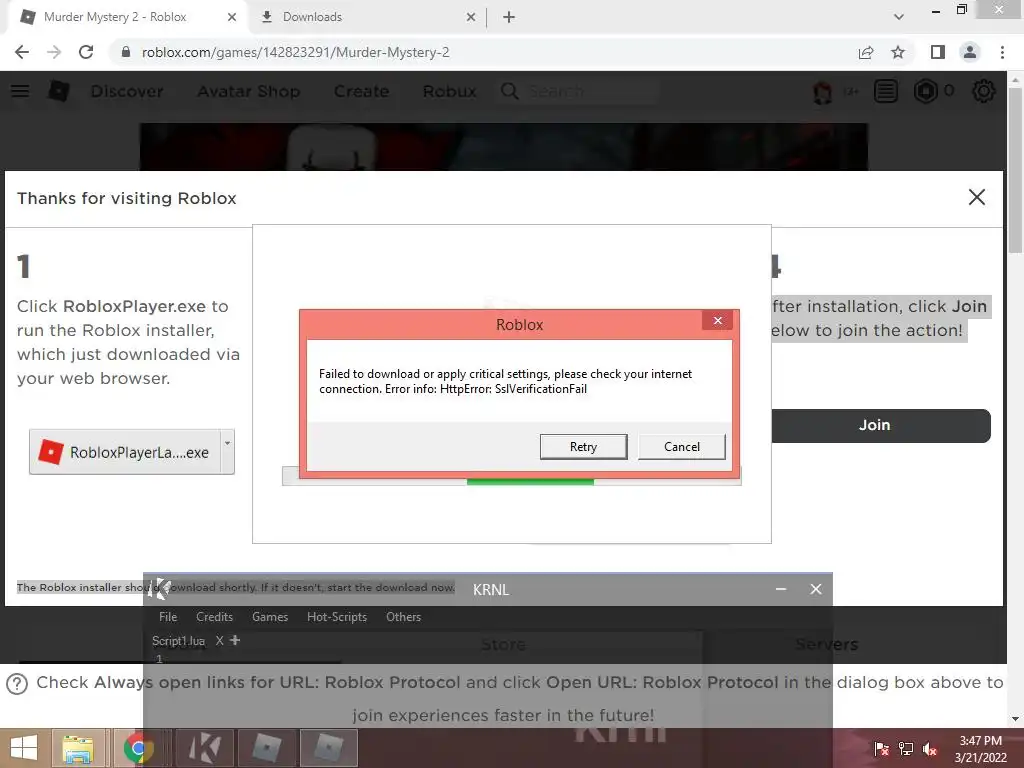Click the address bar URL field
Screen dimensions: 1024x768
coord(483,52)
